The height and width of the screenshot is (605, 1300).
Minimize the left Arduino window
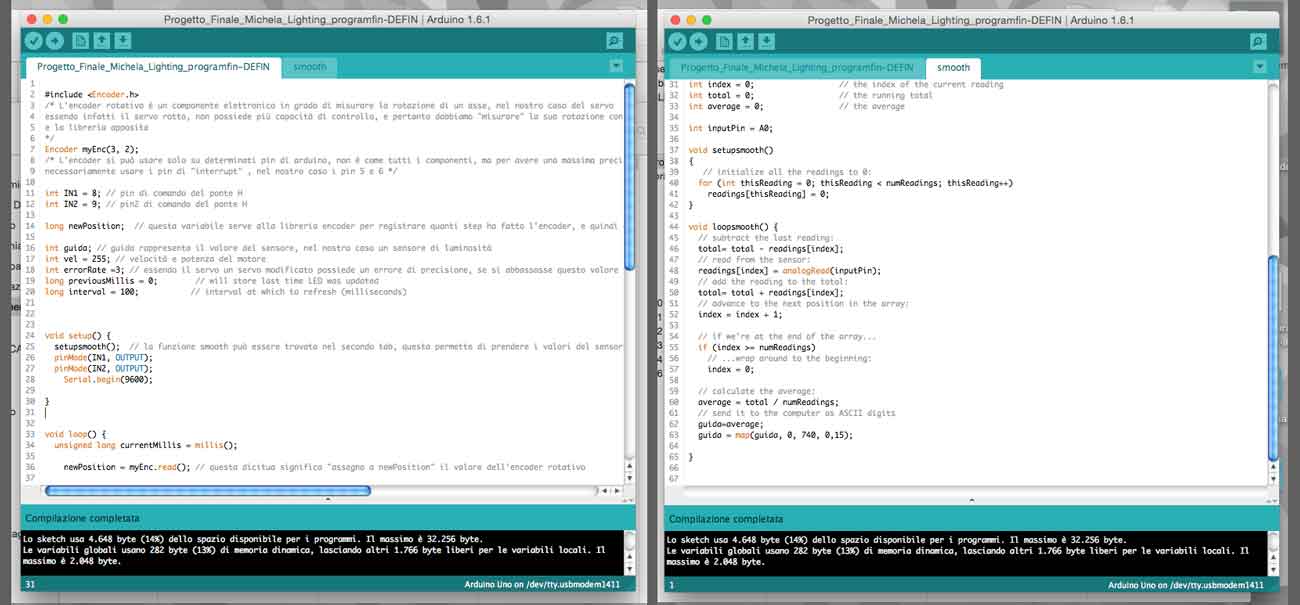tap(47, 19)
